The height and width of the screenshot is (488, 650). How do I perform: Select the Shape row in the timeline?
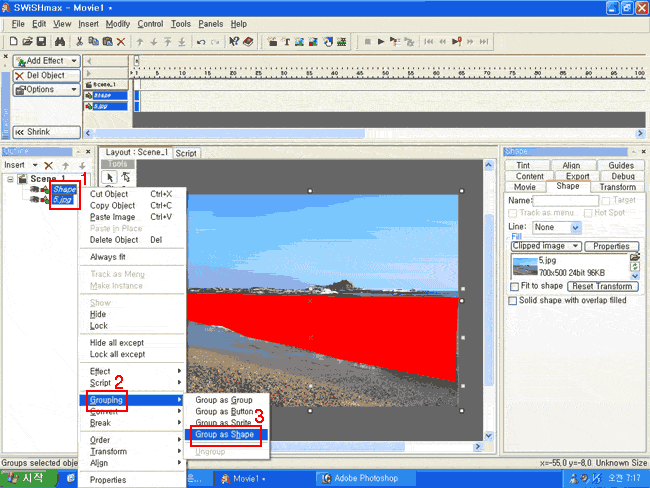[106, 95]
